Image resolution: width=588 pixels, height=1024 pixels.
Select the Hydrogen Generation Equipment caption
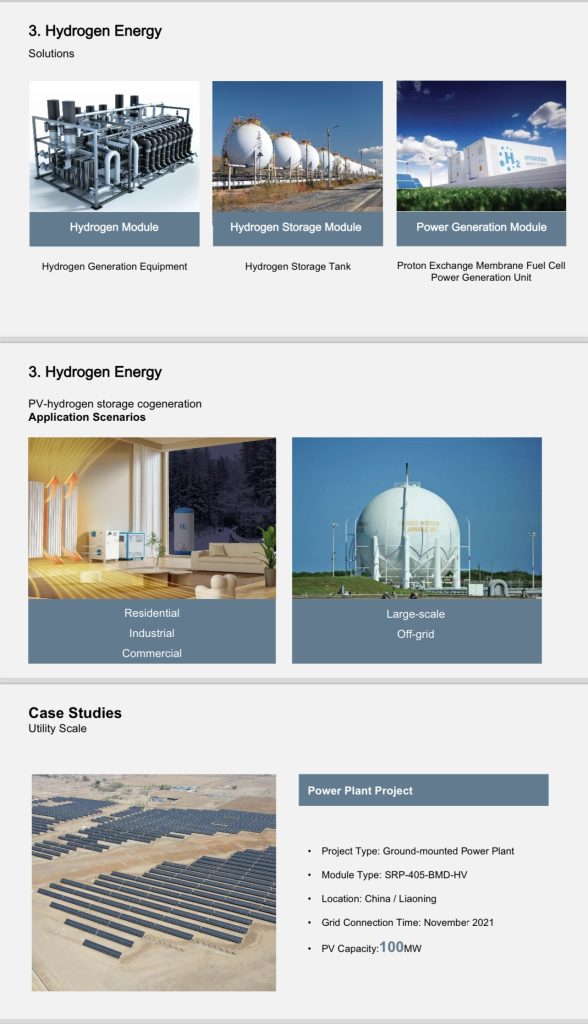(114, 266)
